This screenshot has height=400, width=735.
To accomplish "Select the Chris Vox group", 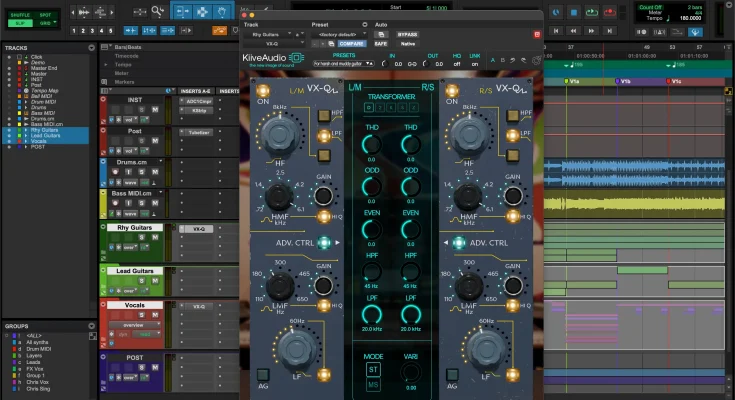I will click(40, 381).
